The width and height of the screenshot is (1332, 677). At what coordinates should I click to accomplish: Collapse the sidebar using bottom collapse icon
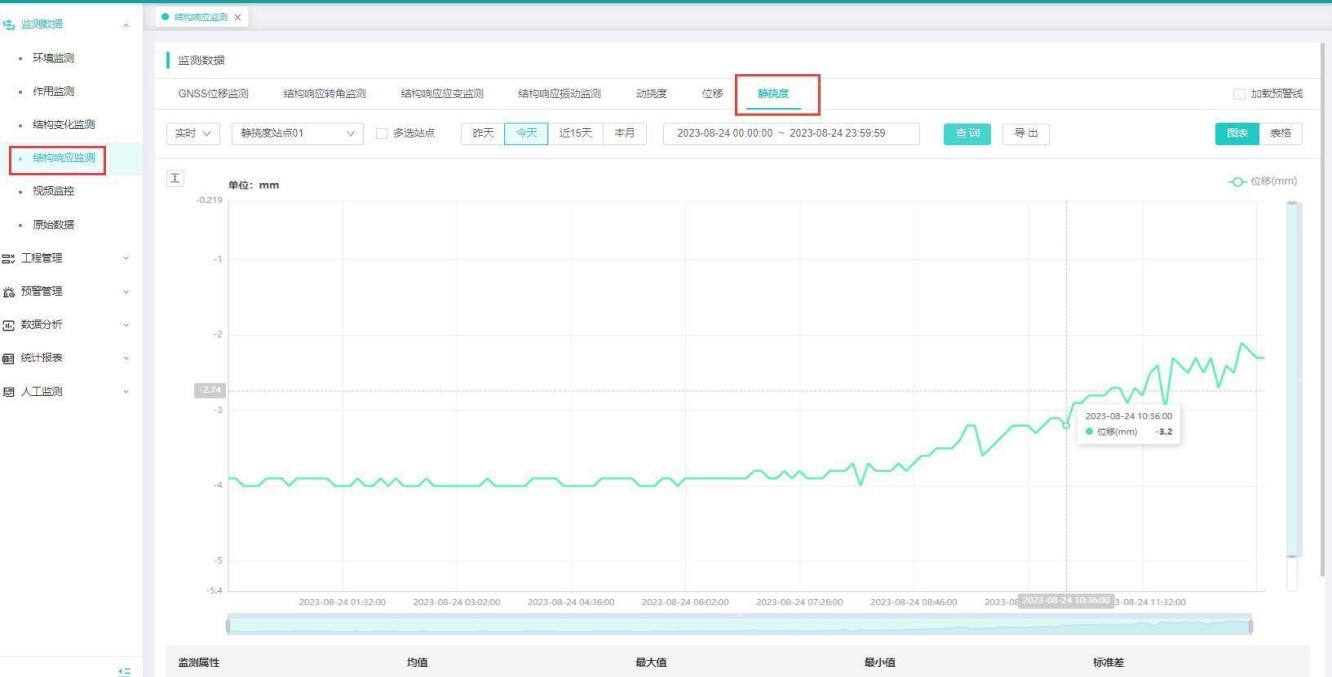[x=124, y=671]
